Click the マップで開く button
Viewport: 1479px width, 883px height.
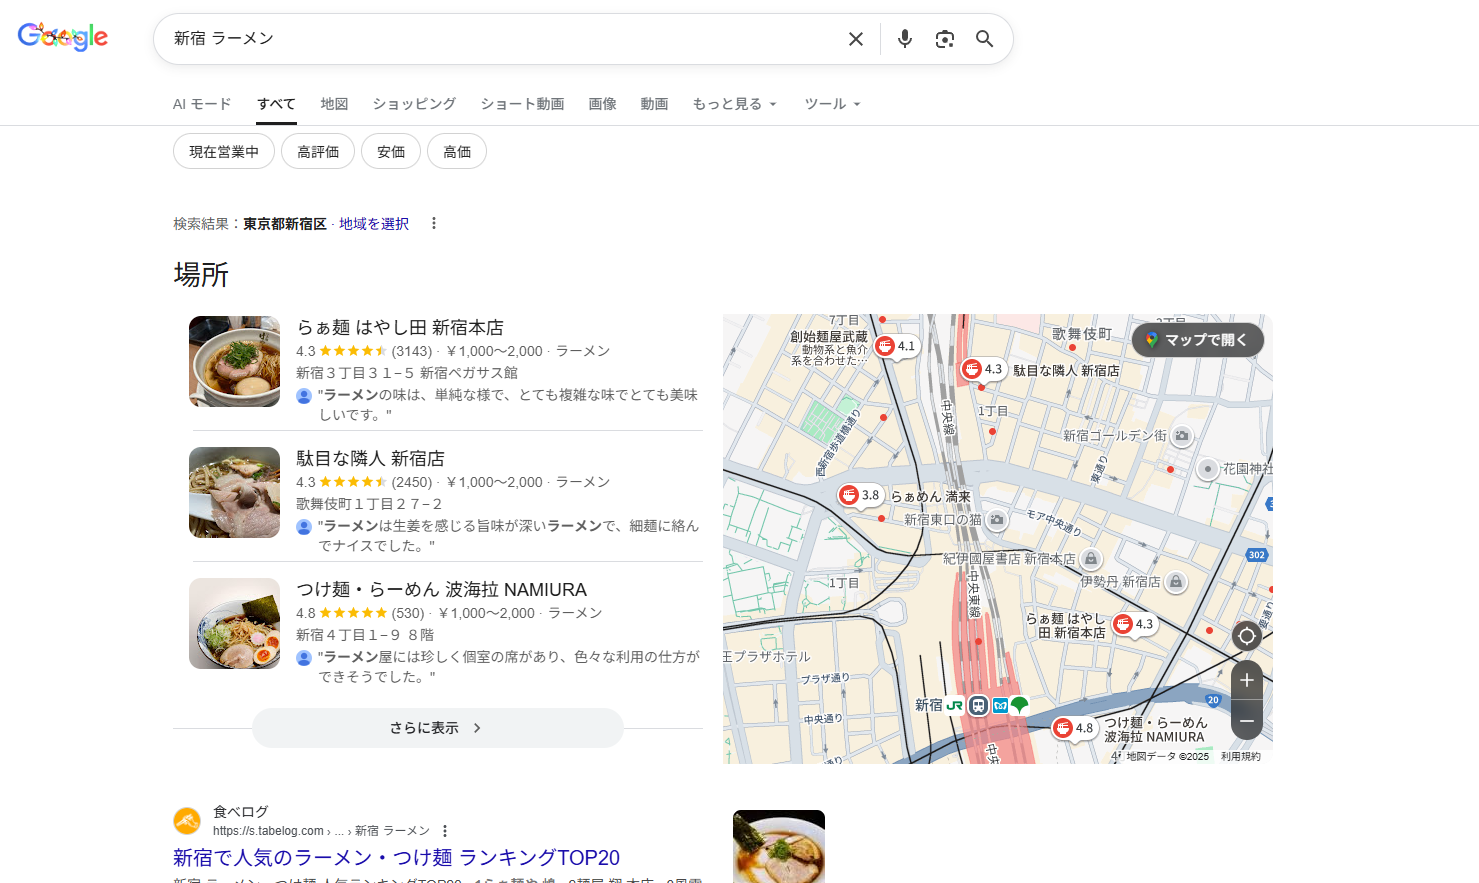click(1197, 340)
